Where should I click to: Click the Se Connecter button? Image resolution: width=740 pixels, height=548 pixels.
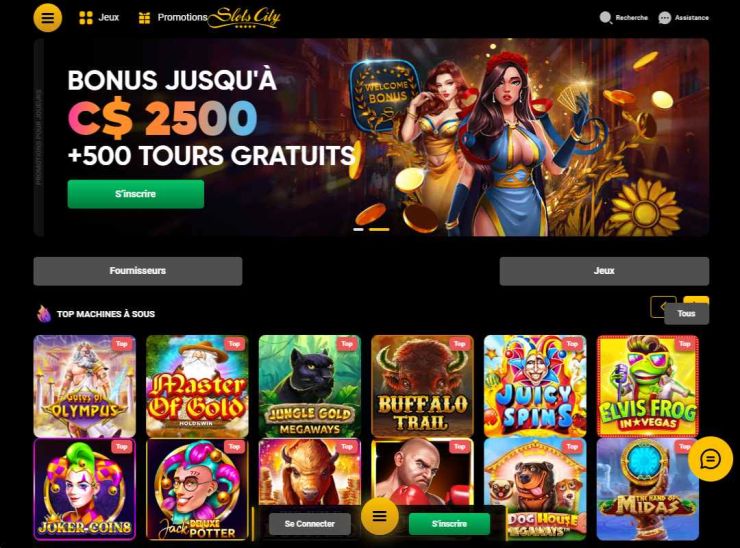(x=310, y=524)
